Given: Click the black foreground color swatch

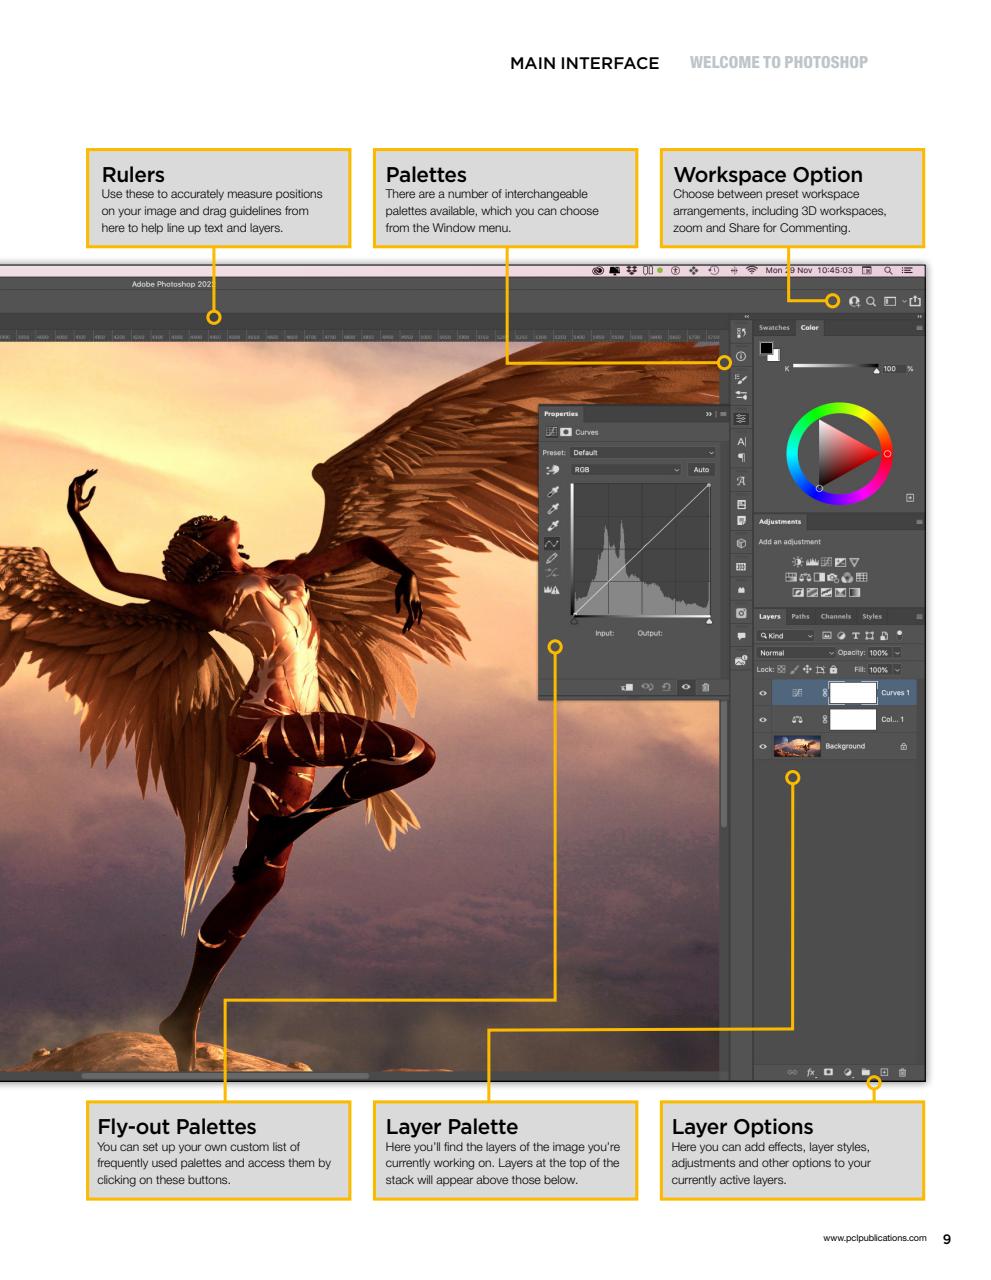Looking at the screenshot, I should (766, 347).
